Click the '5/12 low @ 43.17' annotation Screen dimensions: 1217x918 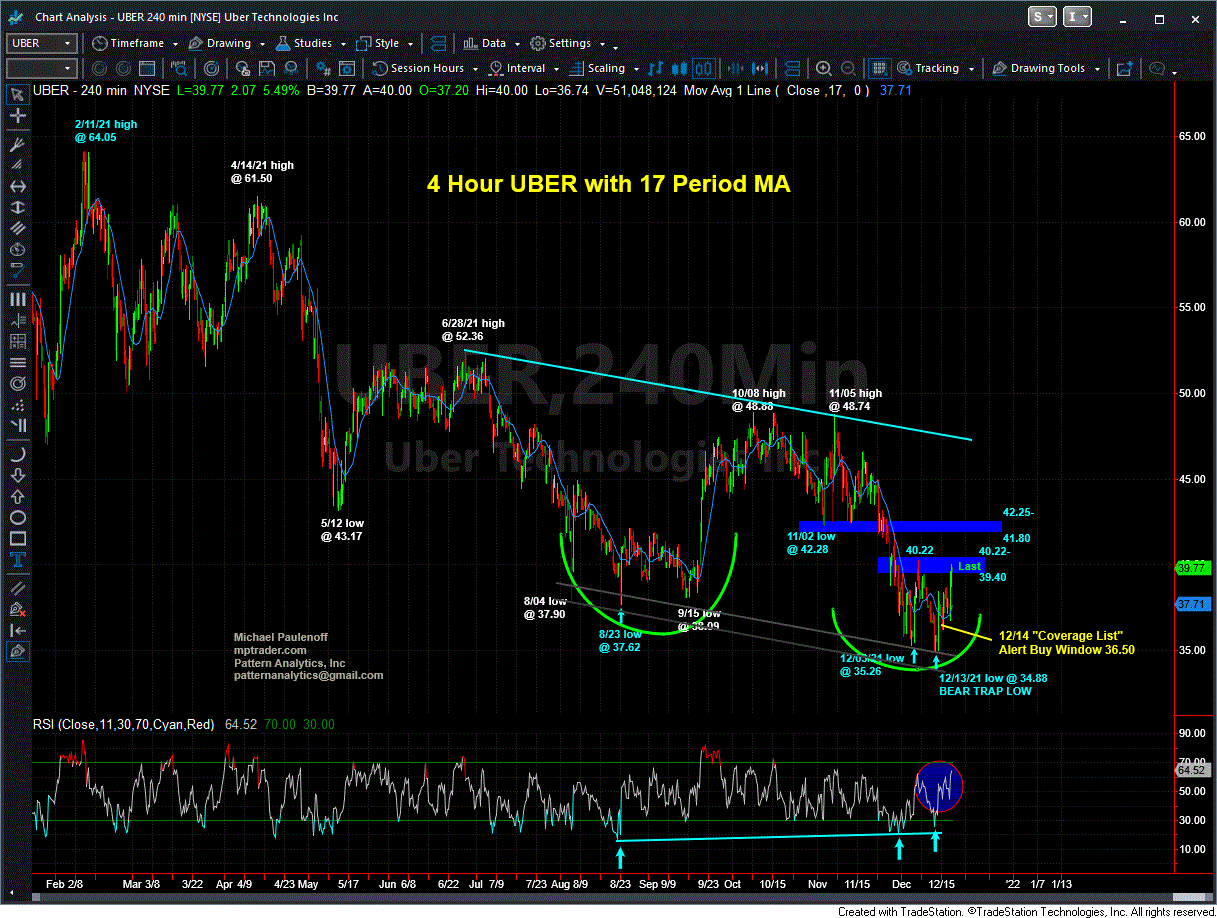(341, 529)
